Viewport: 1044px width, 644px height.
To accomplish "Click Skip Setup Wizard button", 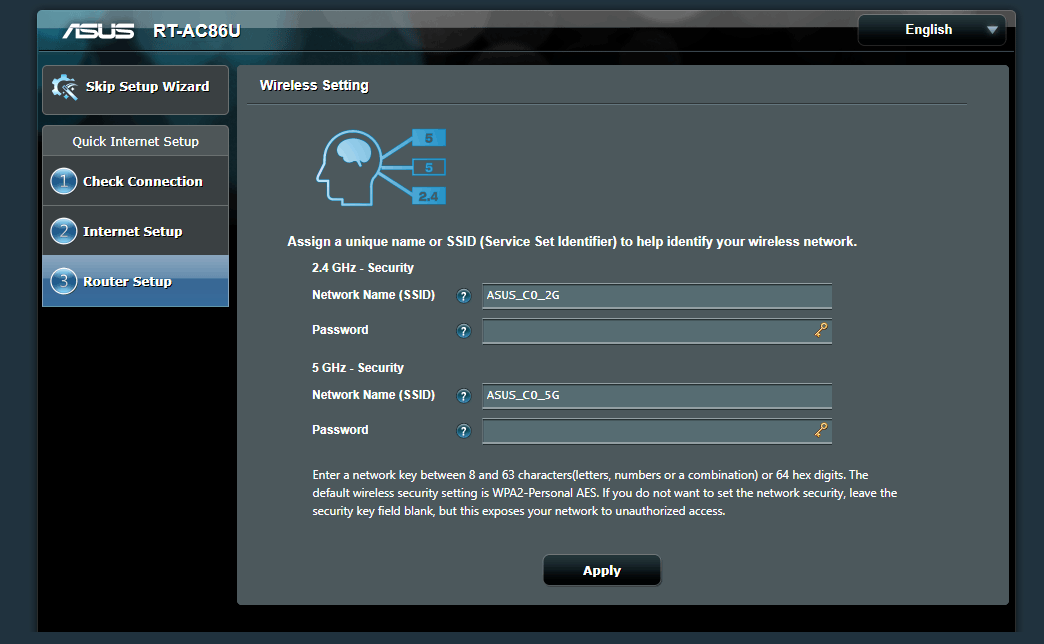I will (136, 89).
